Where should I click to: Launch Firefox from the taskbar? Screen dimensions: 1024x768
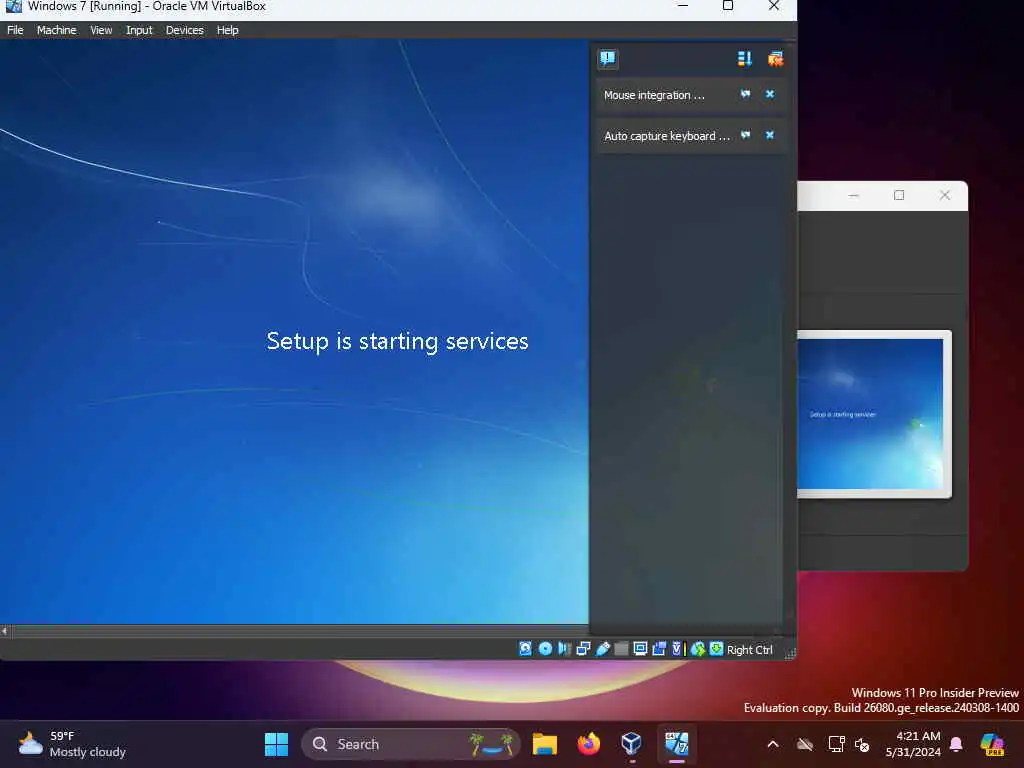pyautogui.click(x=588, y=744)
